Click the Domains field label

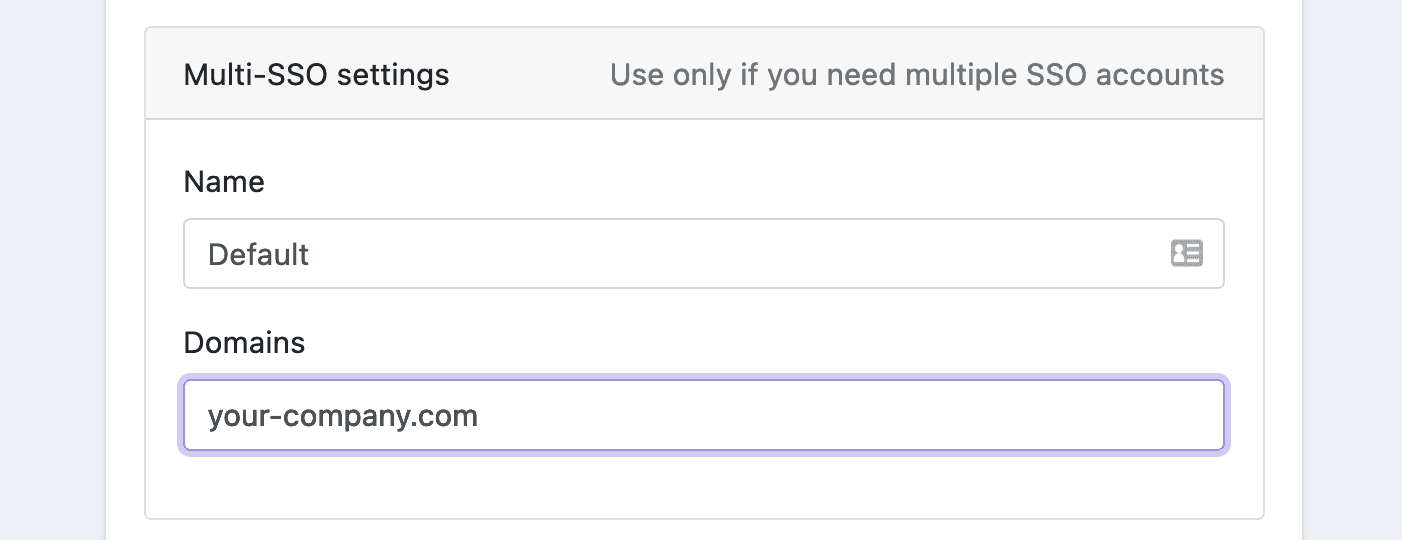tap(244, 343)
